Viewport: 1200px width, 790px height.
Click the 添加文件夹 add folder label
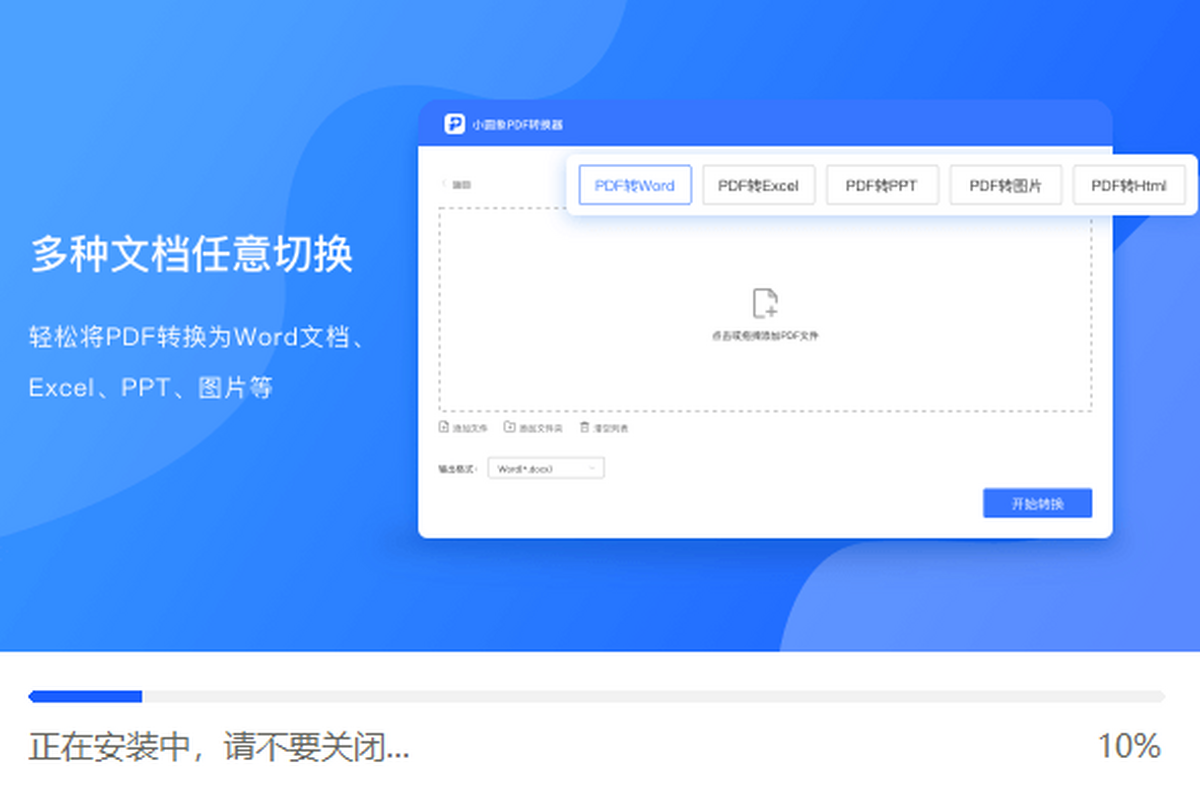pyautogui.click(x=540, y=428)
